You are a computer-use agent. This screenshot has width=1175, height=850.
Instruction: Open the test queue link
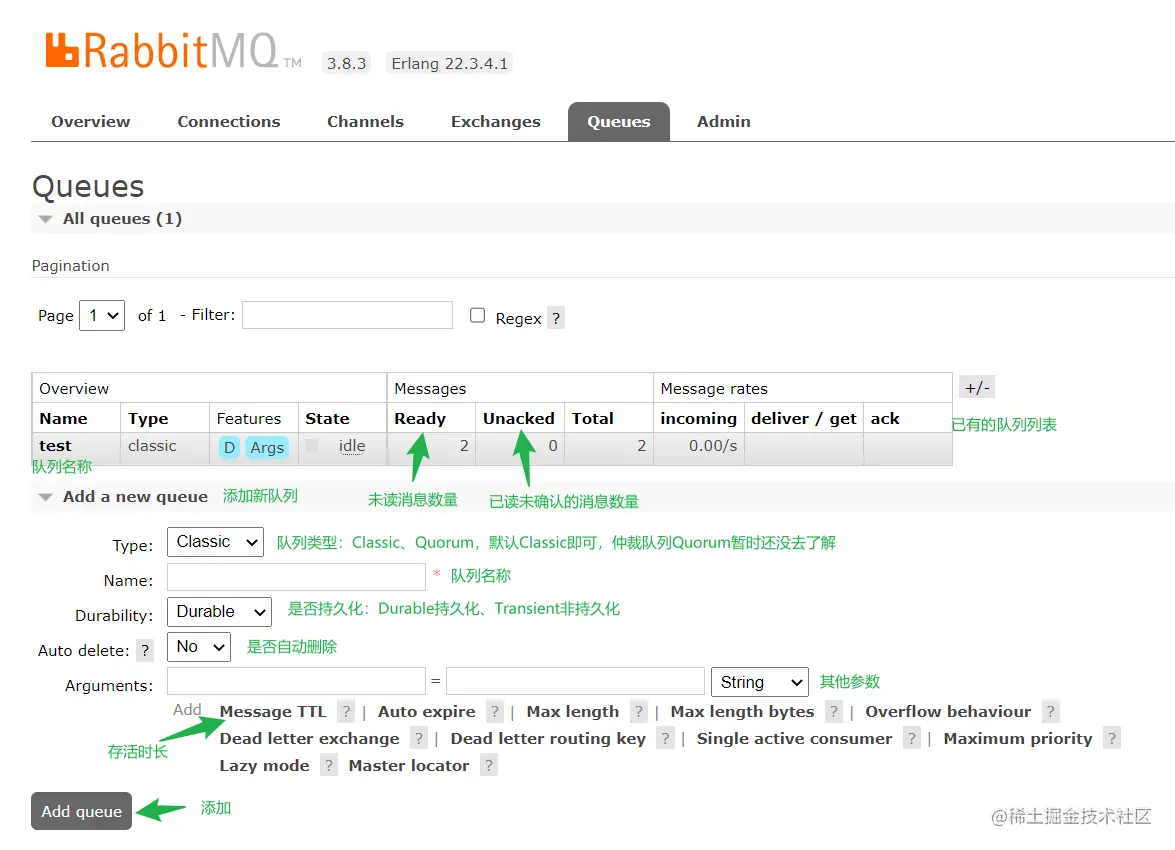tap(55, 446)
